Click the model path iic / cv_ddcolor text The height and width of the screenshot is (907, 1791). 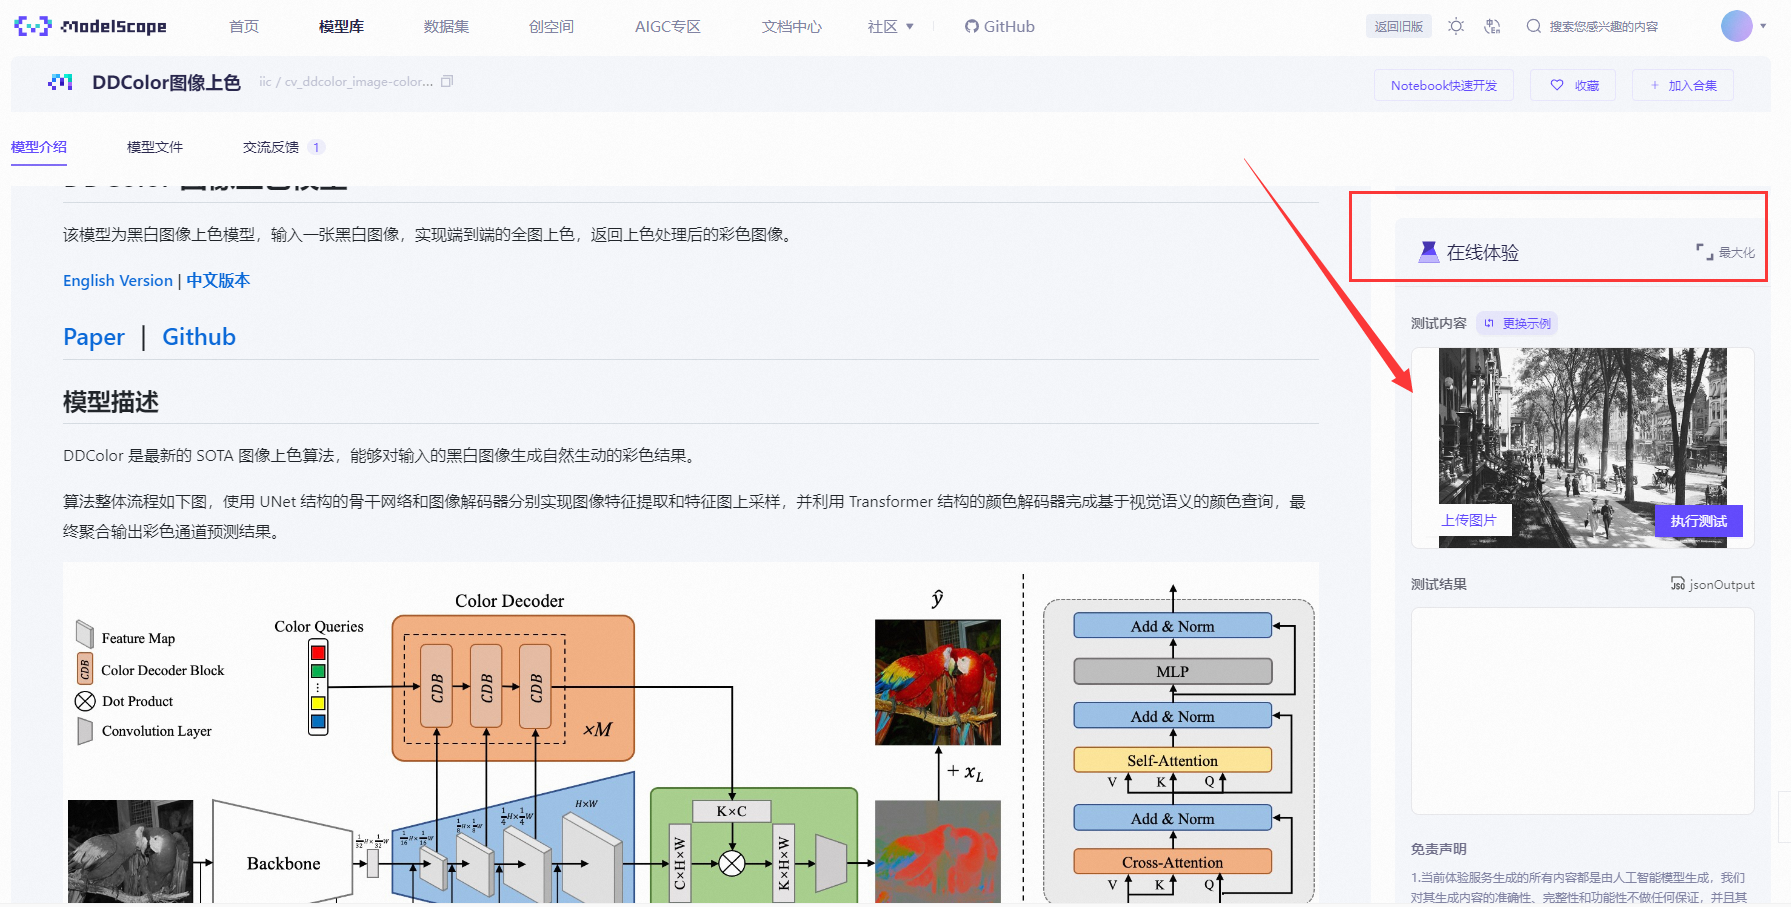[x=346, y=81]
